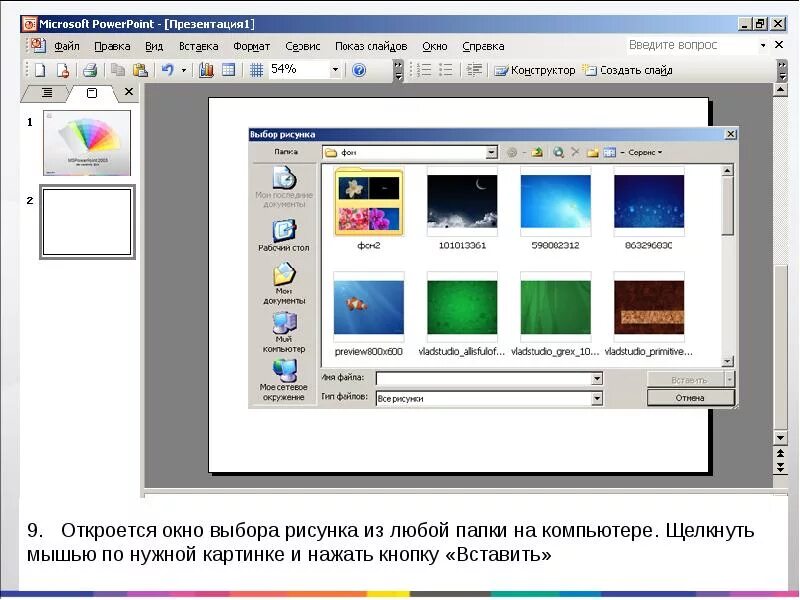The height and width of the screenshot is (600, 800).
Task: Insert a chart using the chart icon
Action: 206,70
